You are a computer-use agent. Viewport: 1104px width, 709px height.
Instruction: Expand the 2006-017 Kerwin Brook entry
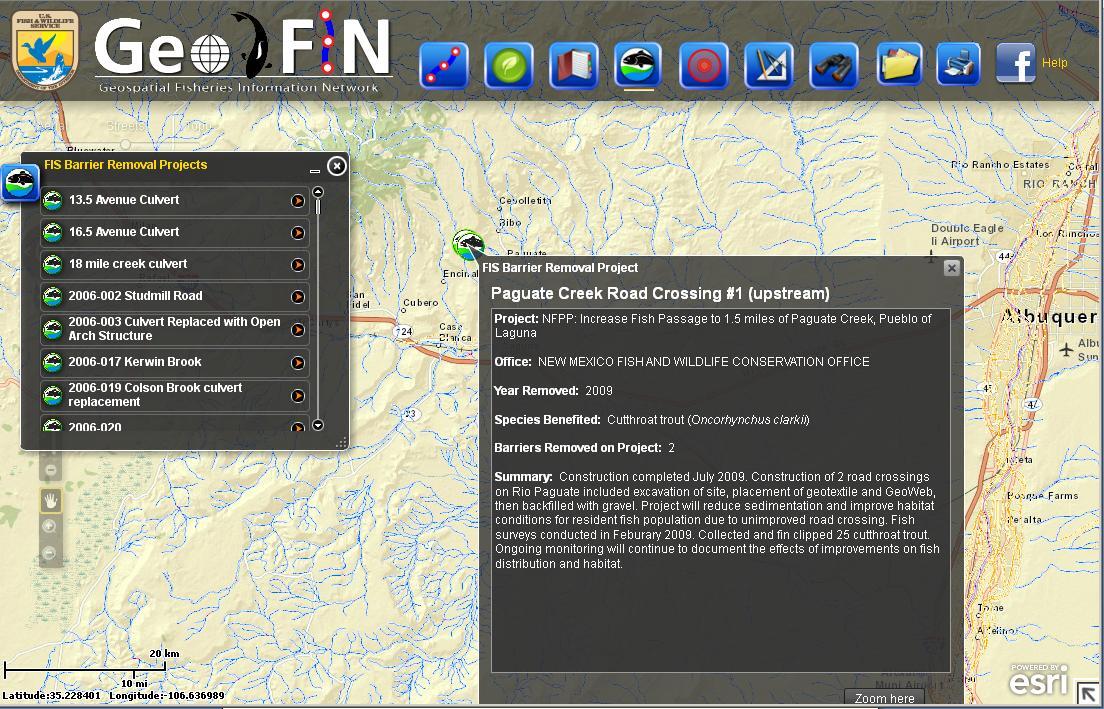[297, 362]
